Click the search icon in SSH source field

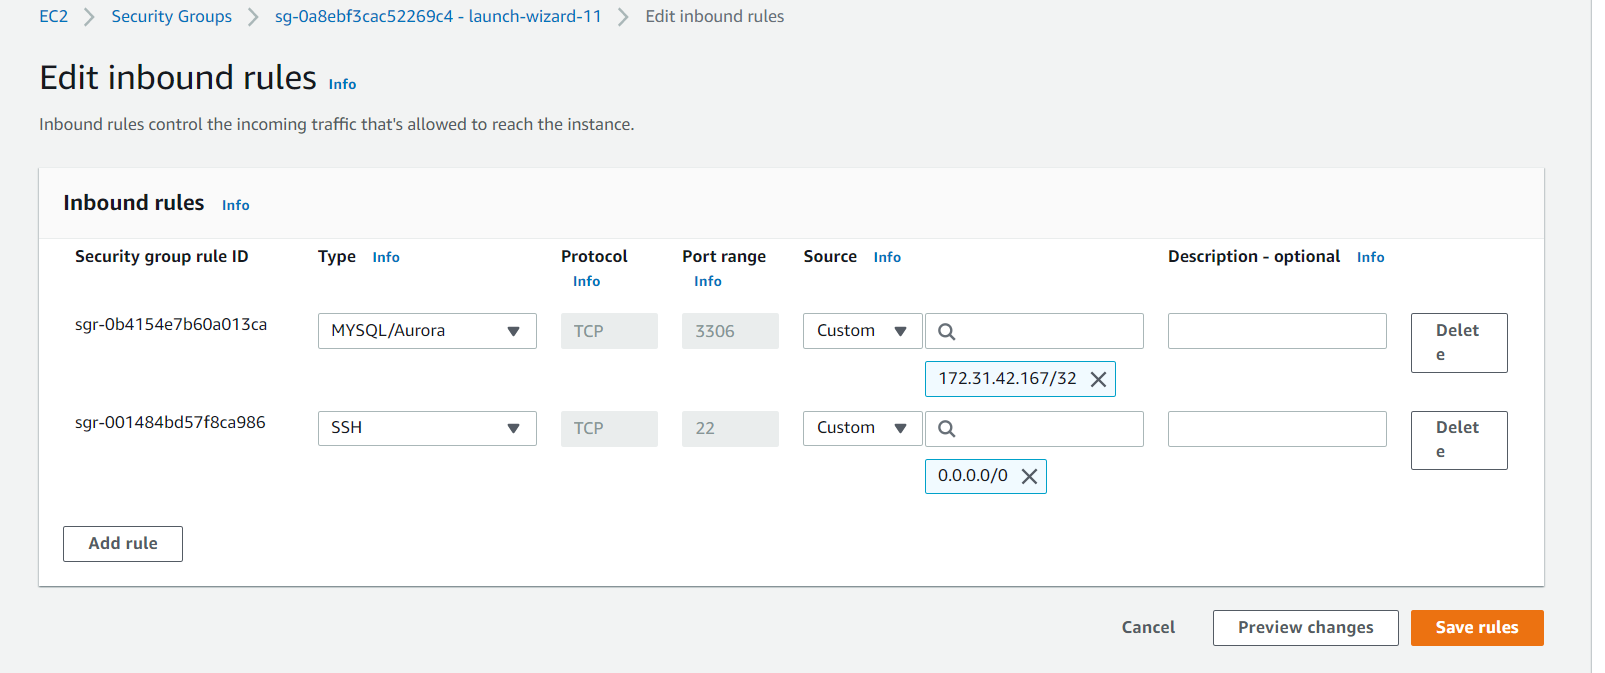click(x=946, y=429)
